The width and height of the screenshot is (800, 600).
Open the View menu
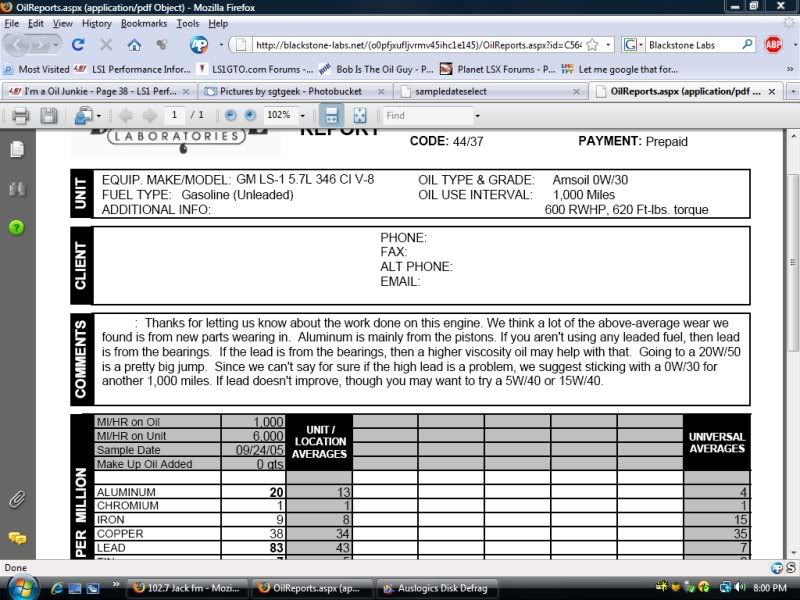pyautogui.click(x=62, y=23)
